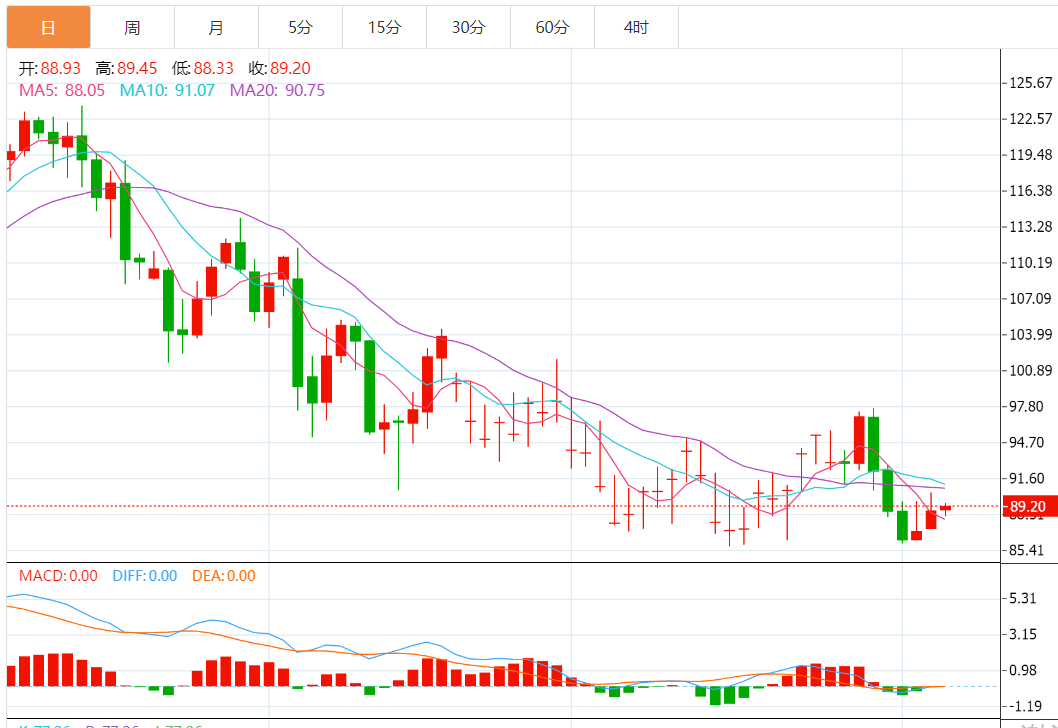Click the 100.89 price axis label

point(1030,370)
